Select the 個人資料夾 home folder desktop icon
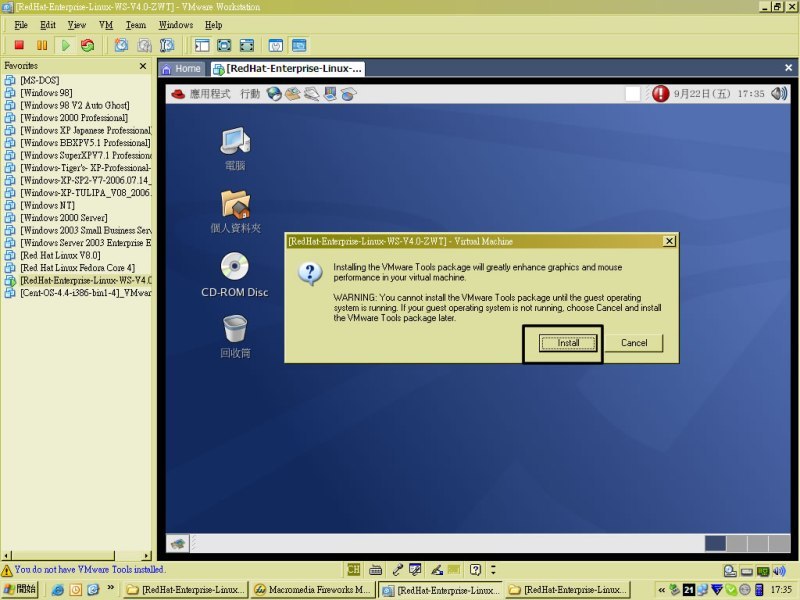The width and height of the screenshot is (800, 600). (x=235, y=212)
